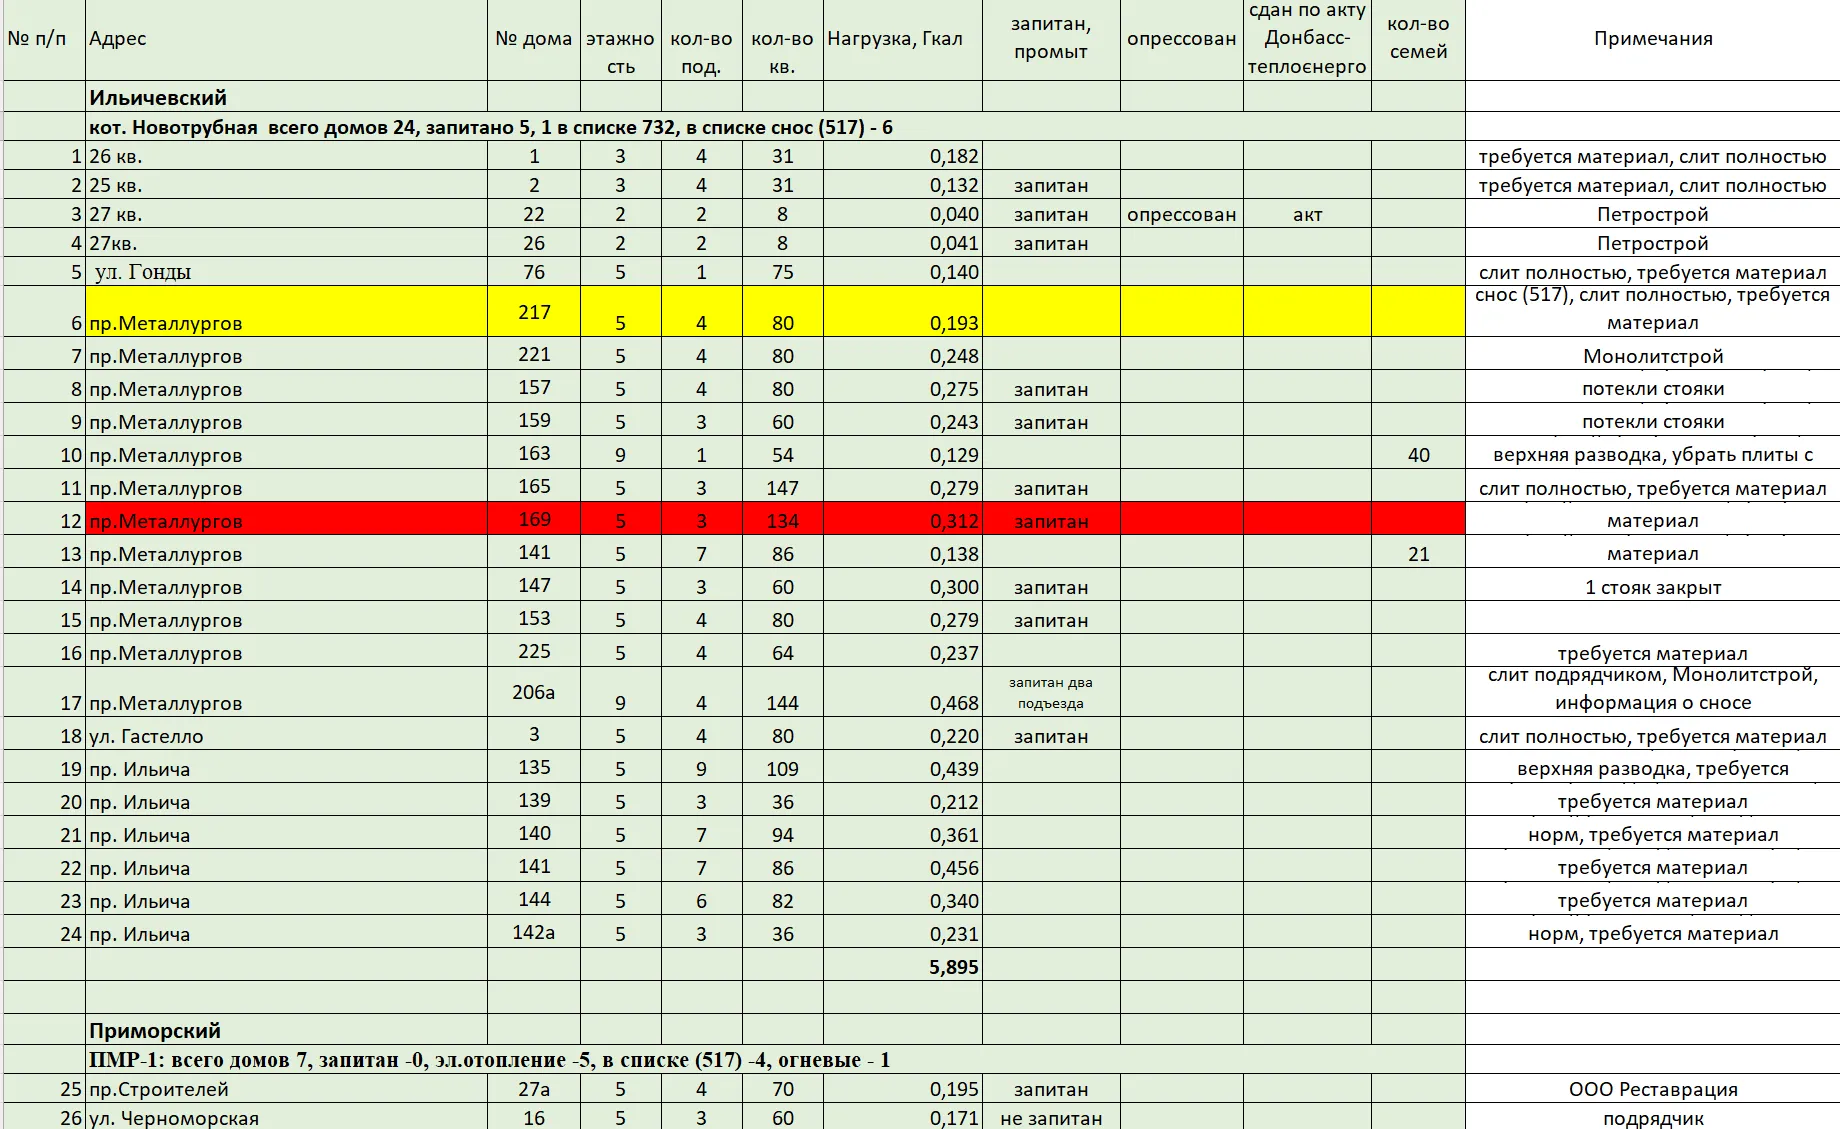Screen dimensions: 1840x1129
Task: Click the 'Примечания' column header
Action: click(1652, 39)
